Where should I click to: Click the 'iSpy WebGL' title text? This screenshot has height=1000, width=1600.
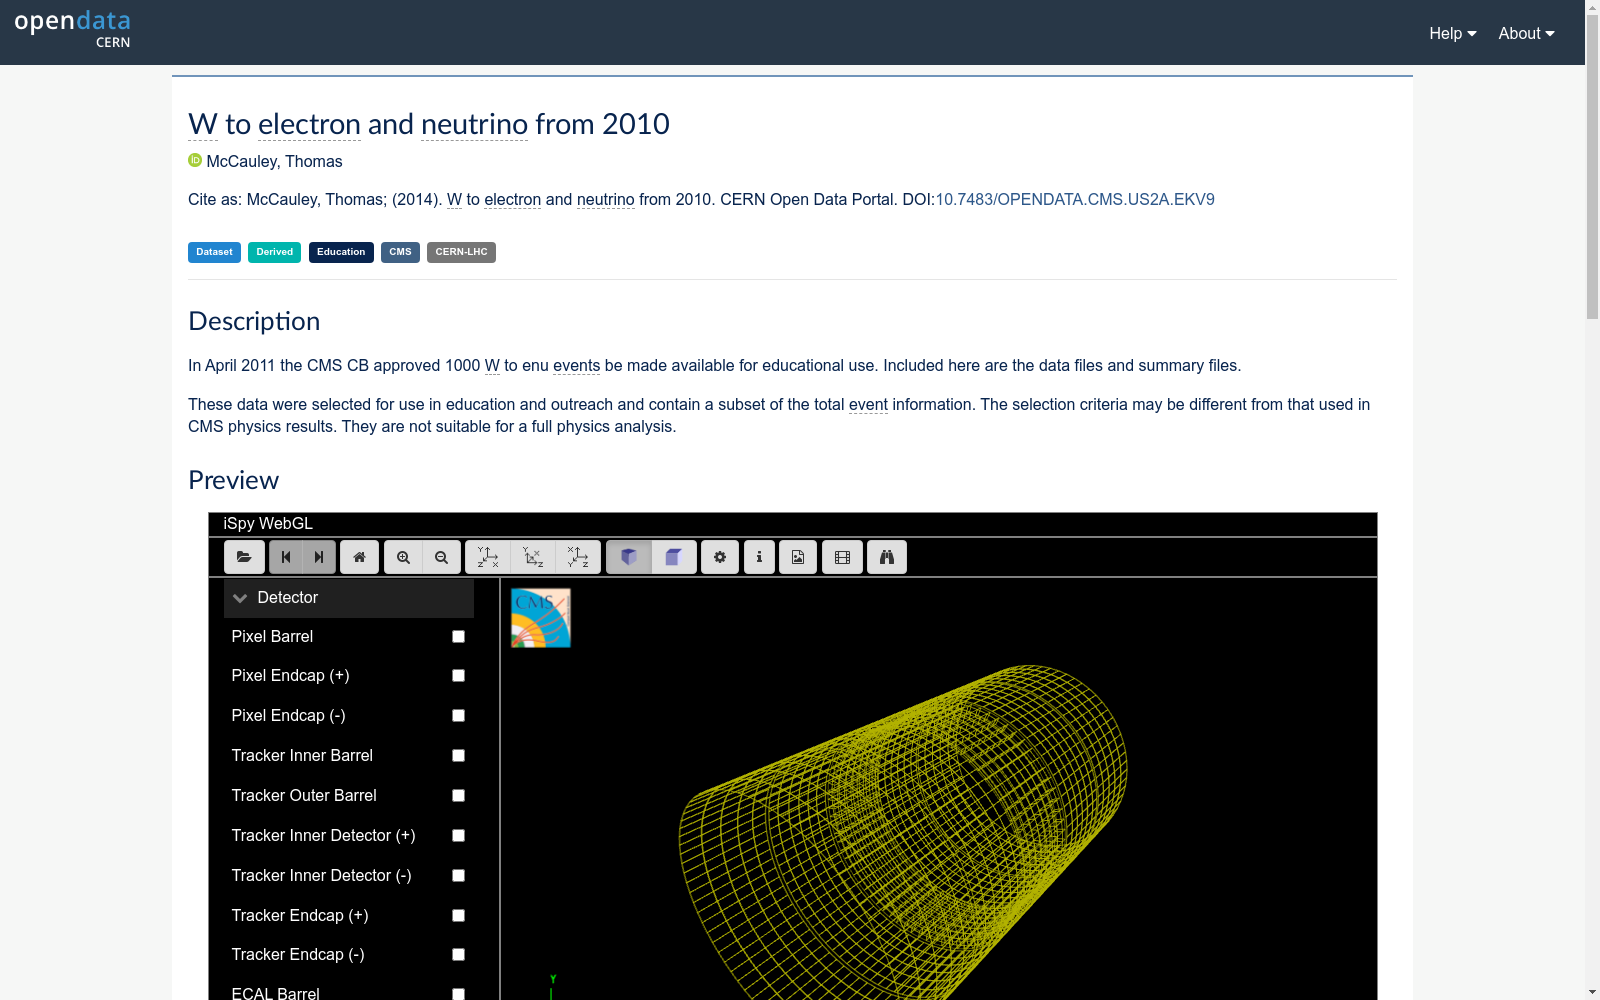(x=268, y=524)
